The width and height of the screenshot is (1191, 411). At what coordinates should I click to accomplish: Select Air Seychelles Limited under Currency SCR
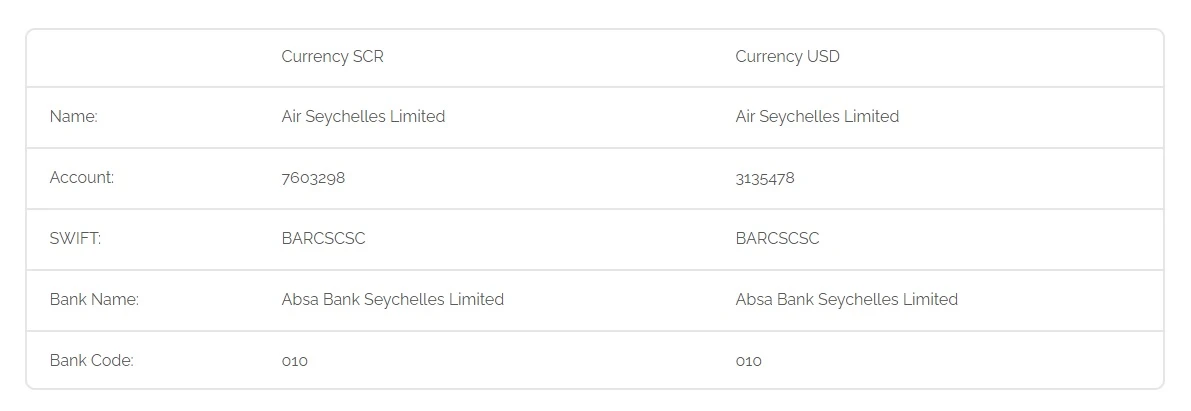363,117
